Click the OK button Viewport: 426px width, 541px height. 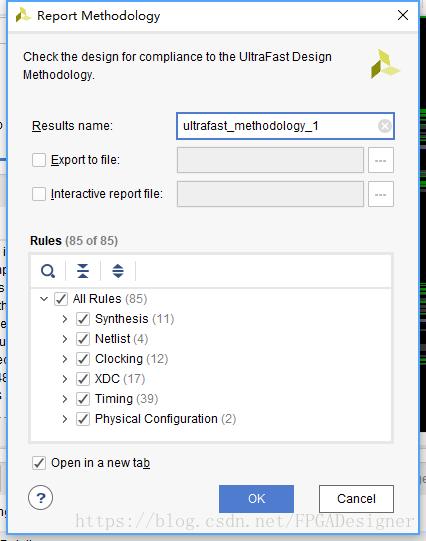[256, 499]
